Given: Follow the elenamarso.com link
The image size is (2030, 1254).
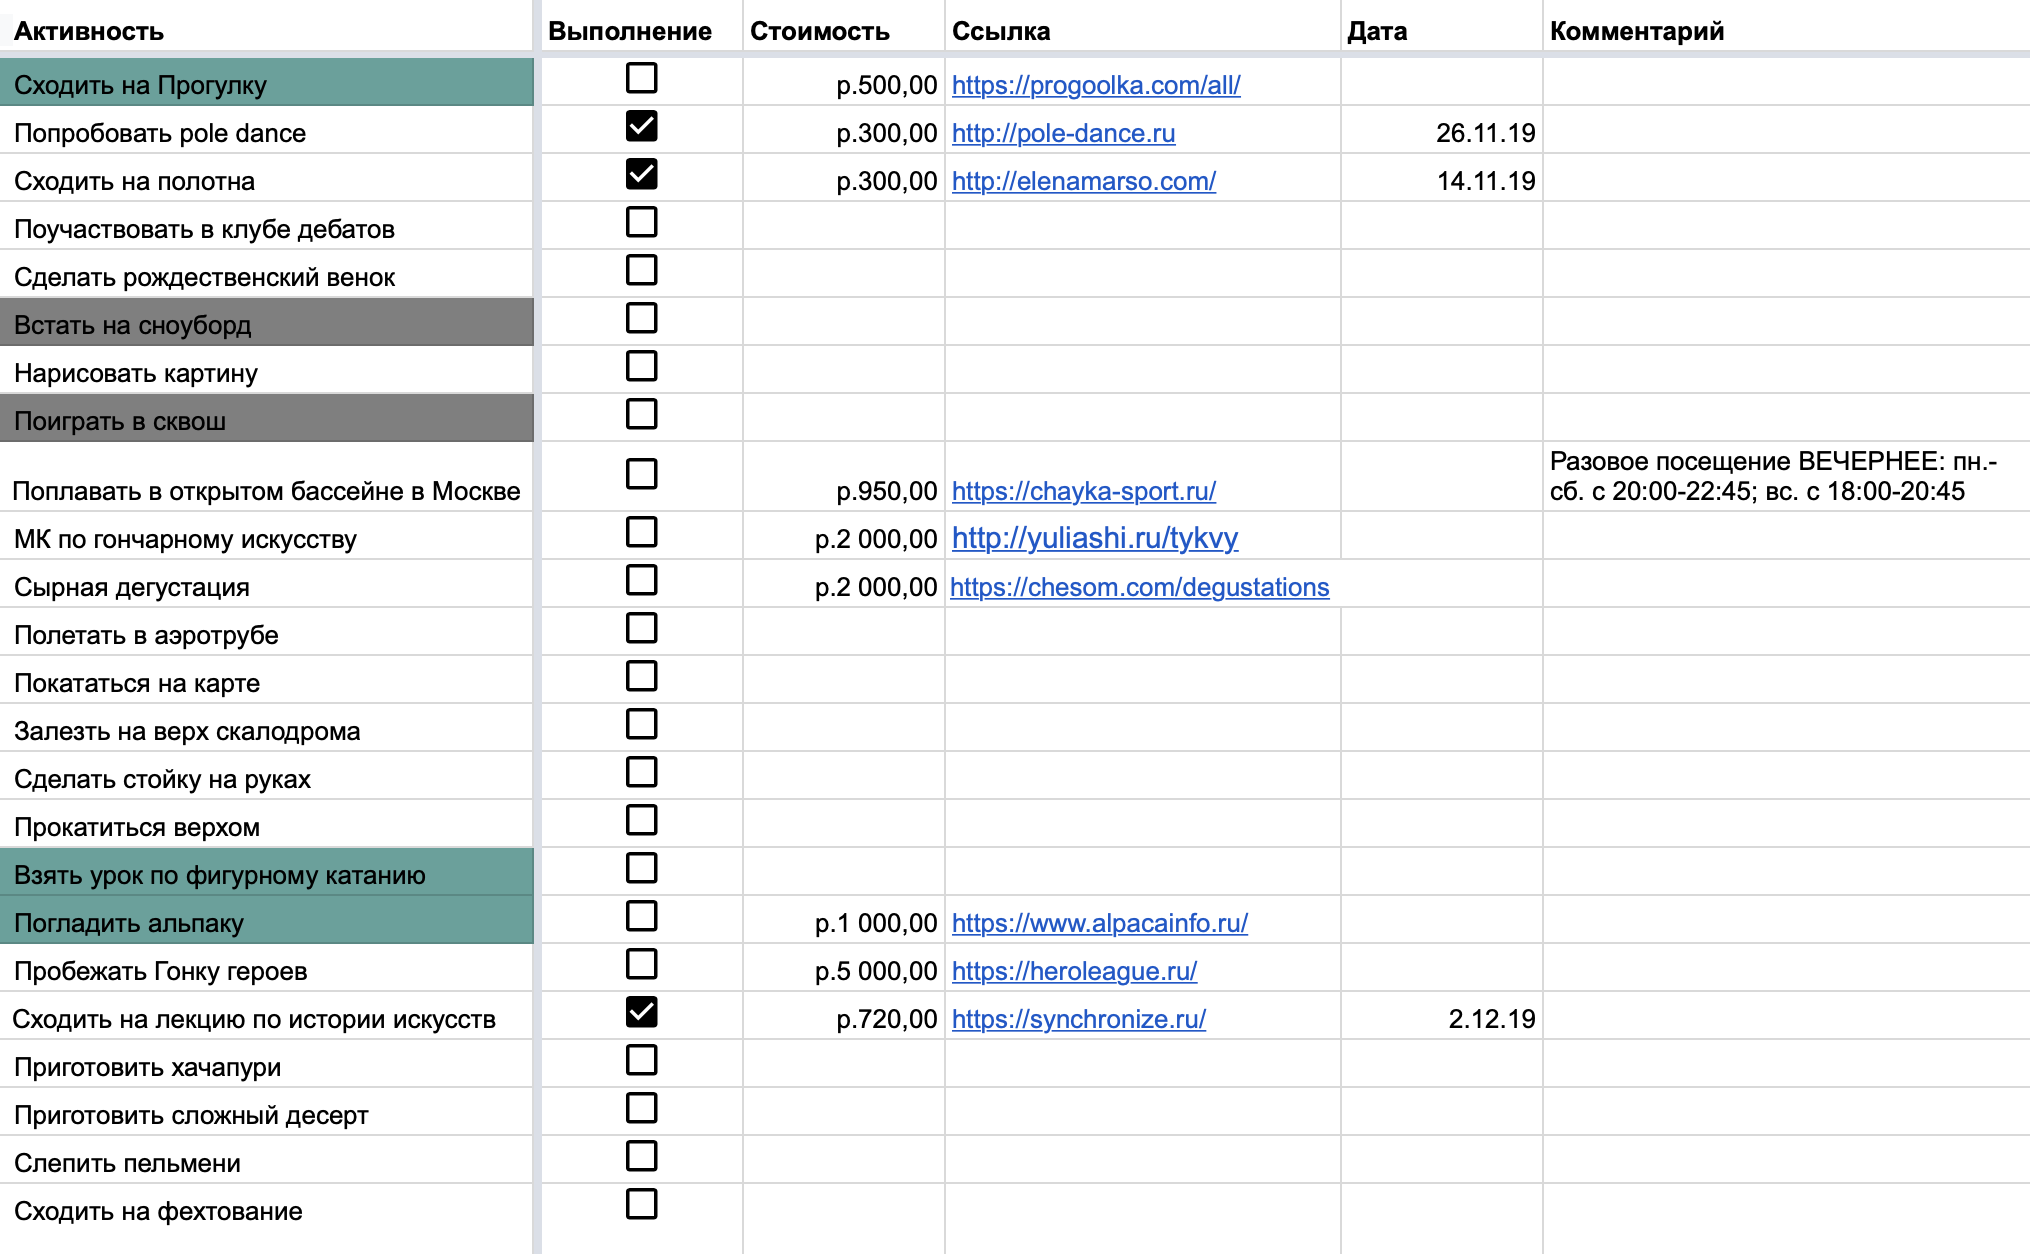Looking at the screenshot, I should coord(1084,181).
